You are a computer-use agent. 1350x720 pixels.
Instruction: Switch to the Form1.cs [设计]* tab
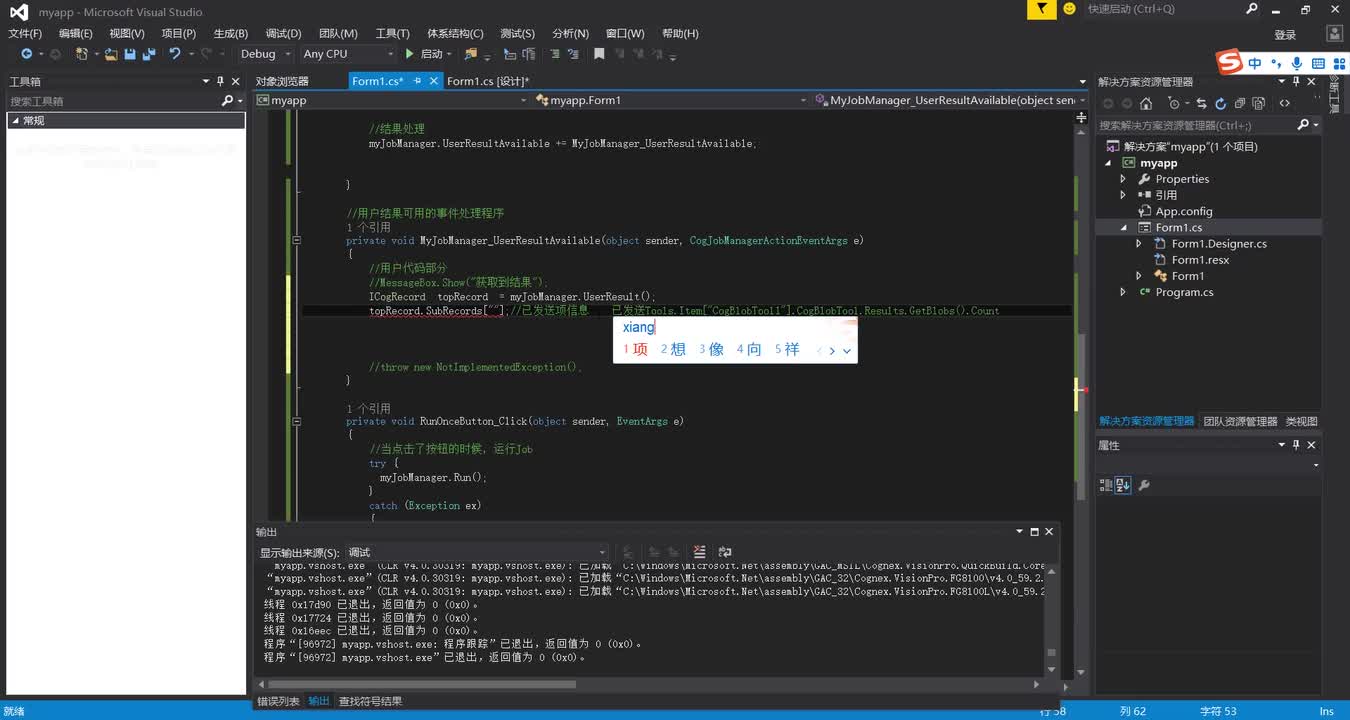(488, 81)
